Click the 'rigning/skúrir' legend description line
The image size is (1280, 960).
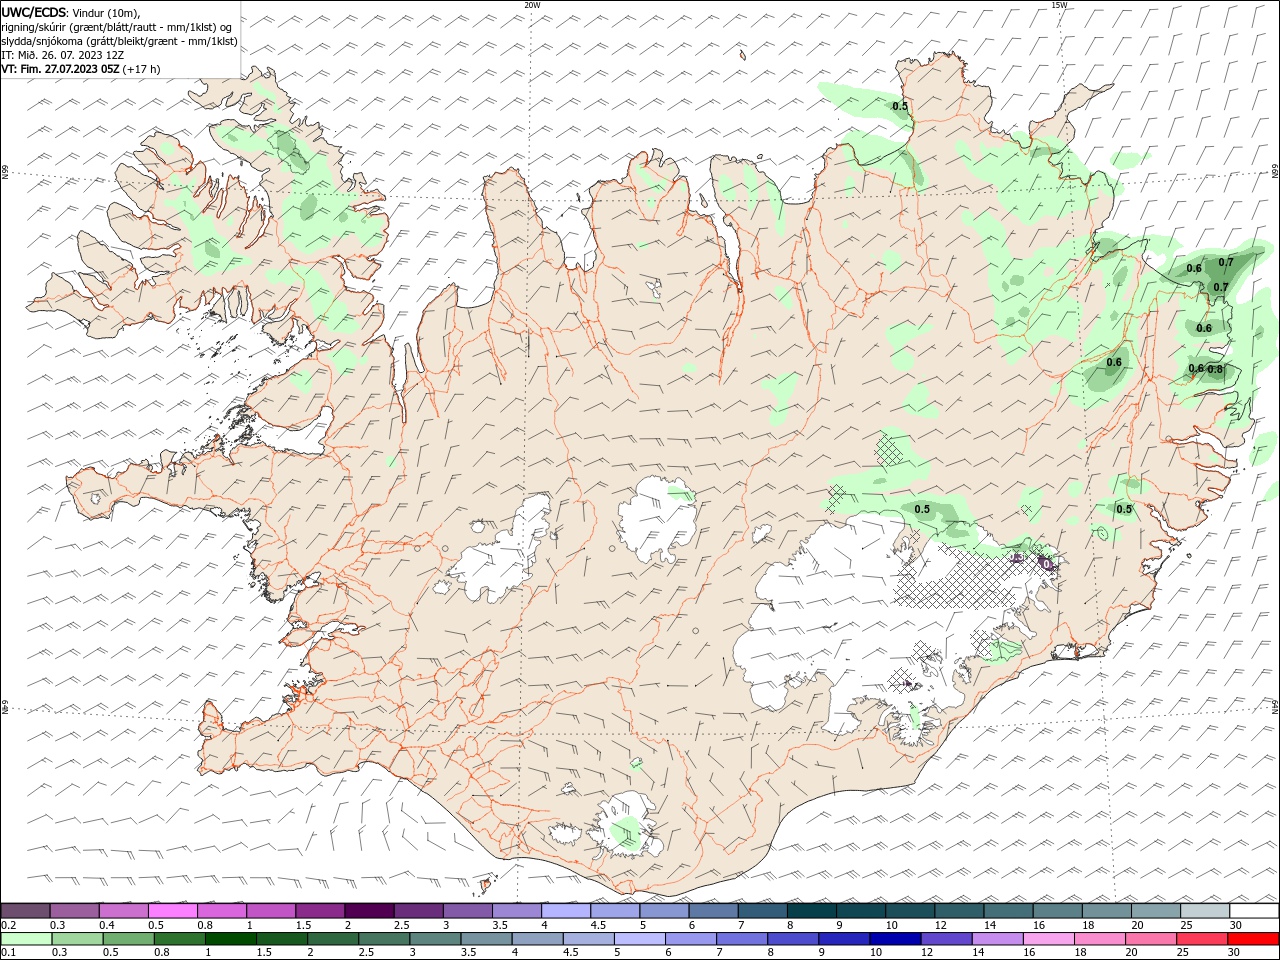(x=116, y=27)
